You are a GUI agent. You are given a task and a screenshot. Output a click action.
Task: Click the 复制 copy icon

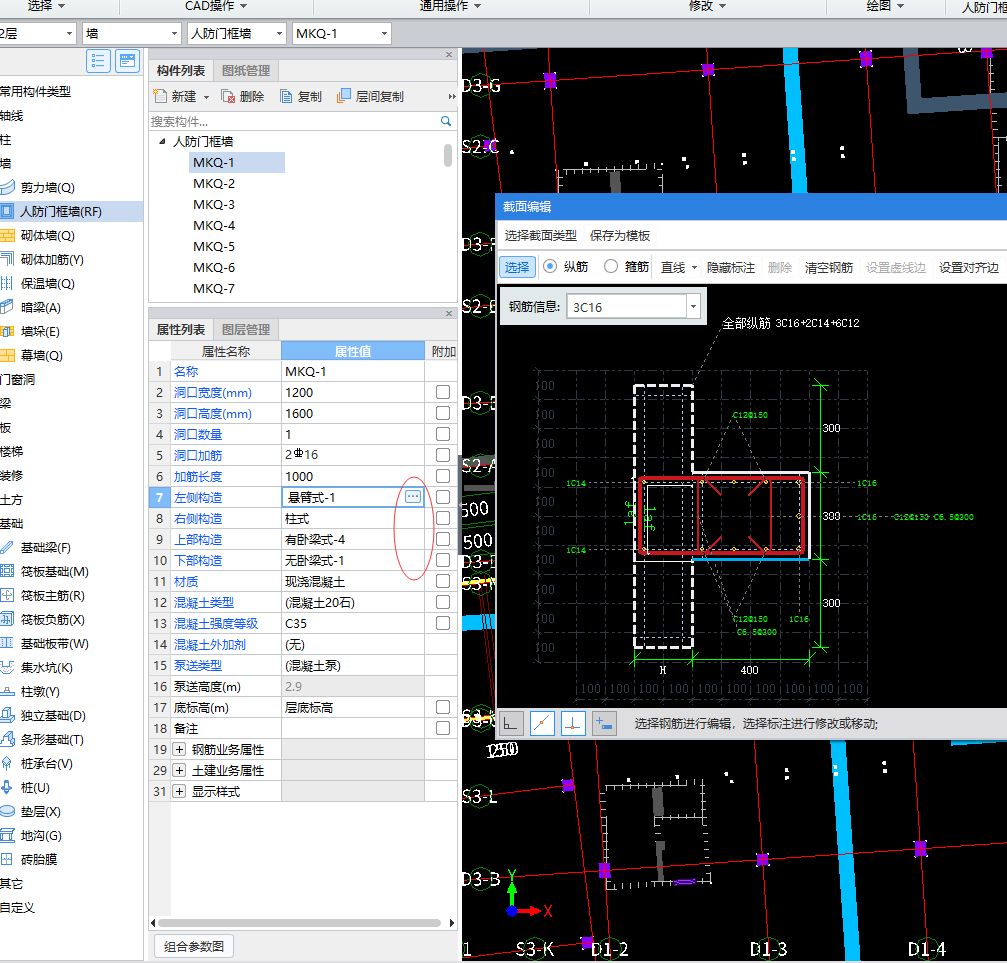pos(286,96)
